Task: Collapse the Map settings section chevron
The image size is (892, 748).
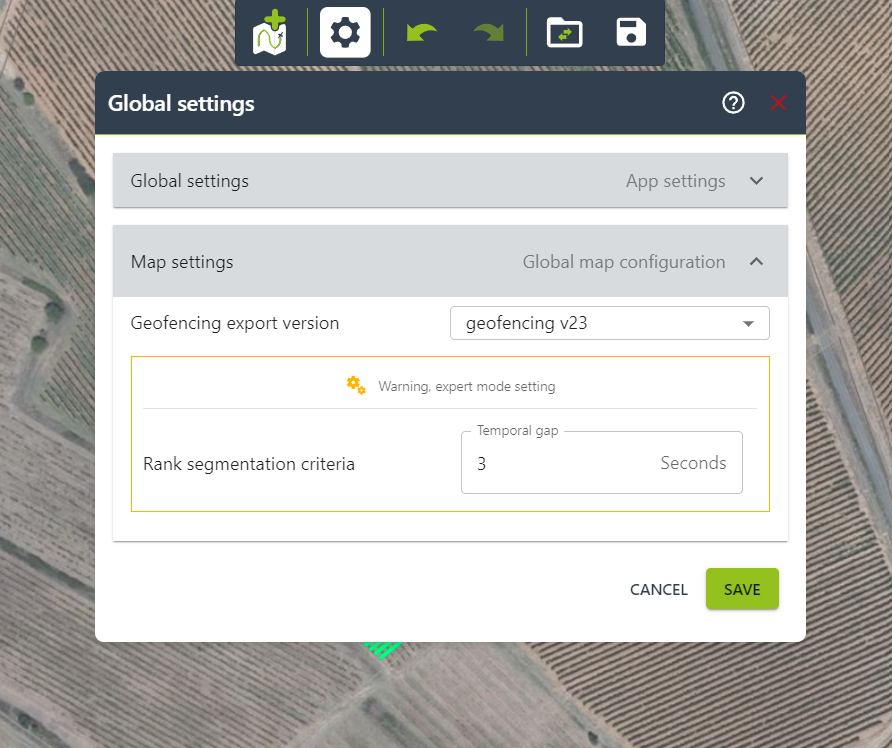Action: 757,261
